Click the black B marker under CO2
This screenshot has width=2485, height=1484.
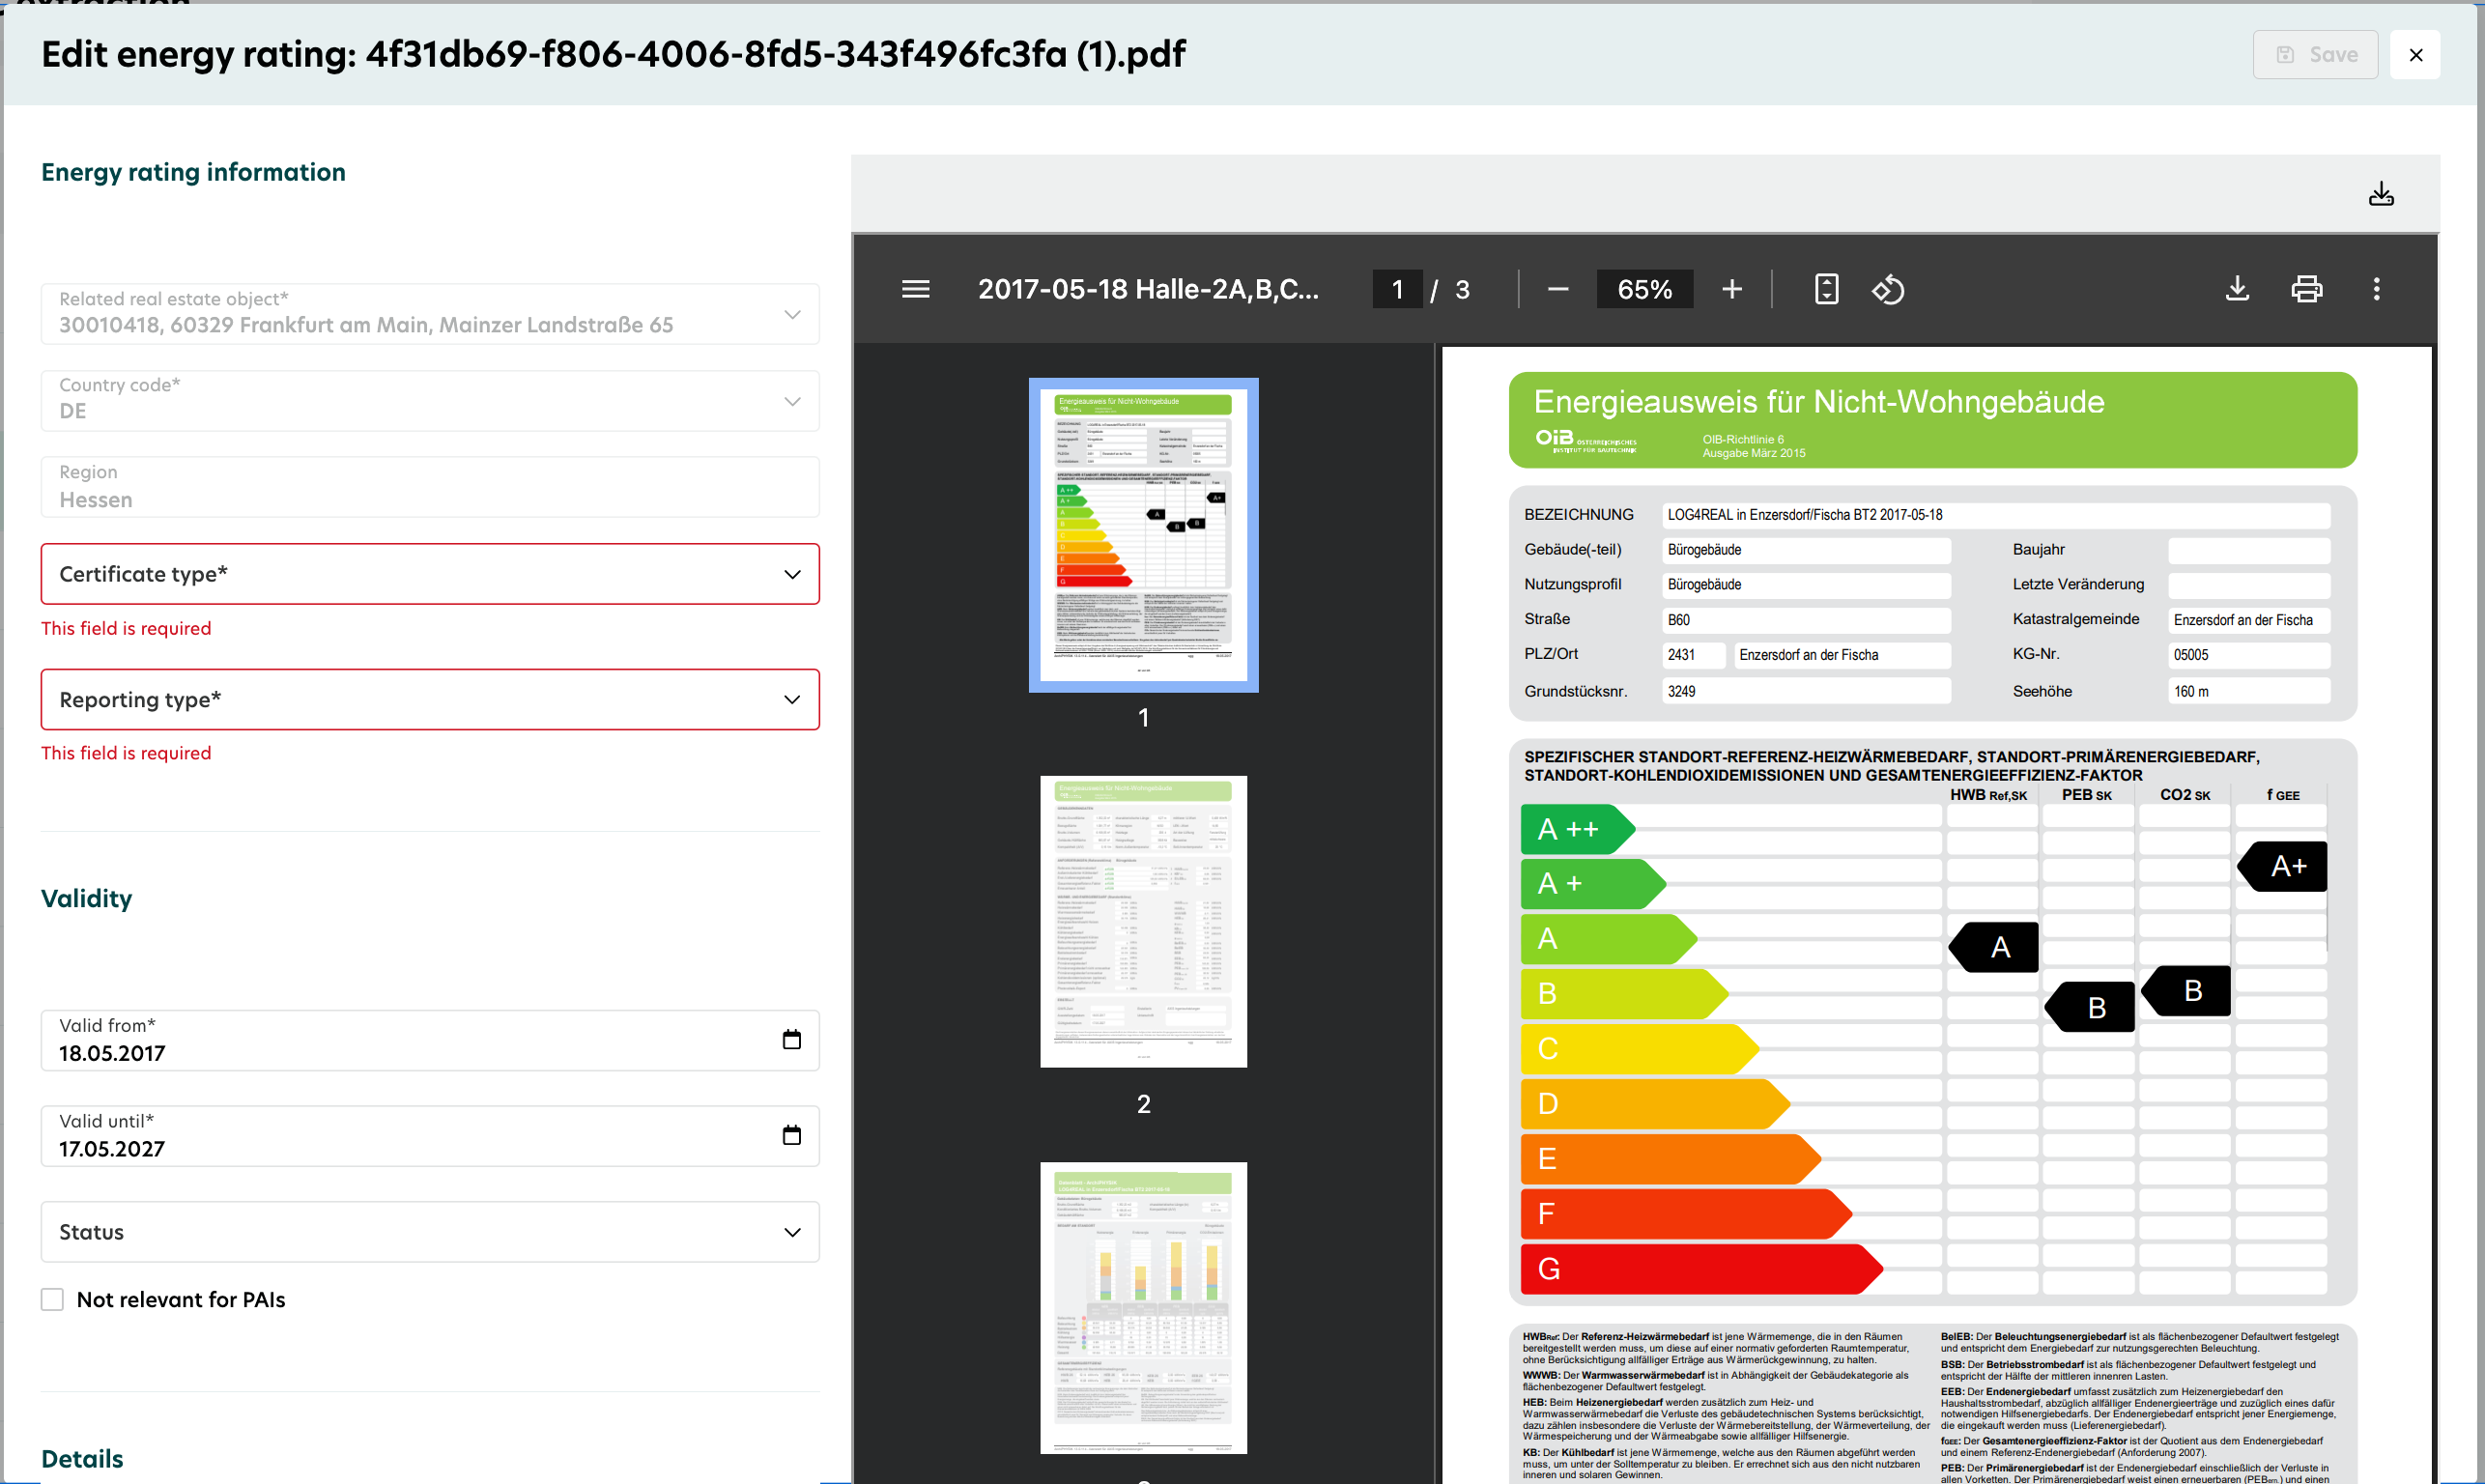pyautogui.click(x=2186, y=991)
